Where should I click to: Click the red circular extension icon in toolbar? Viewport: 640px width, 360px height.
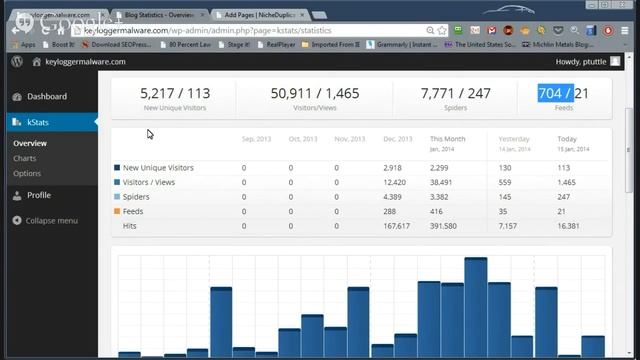[608, 30]
